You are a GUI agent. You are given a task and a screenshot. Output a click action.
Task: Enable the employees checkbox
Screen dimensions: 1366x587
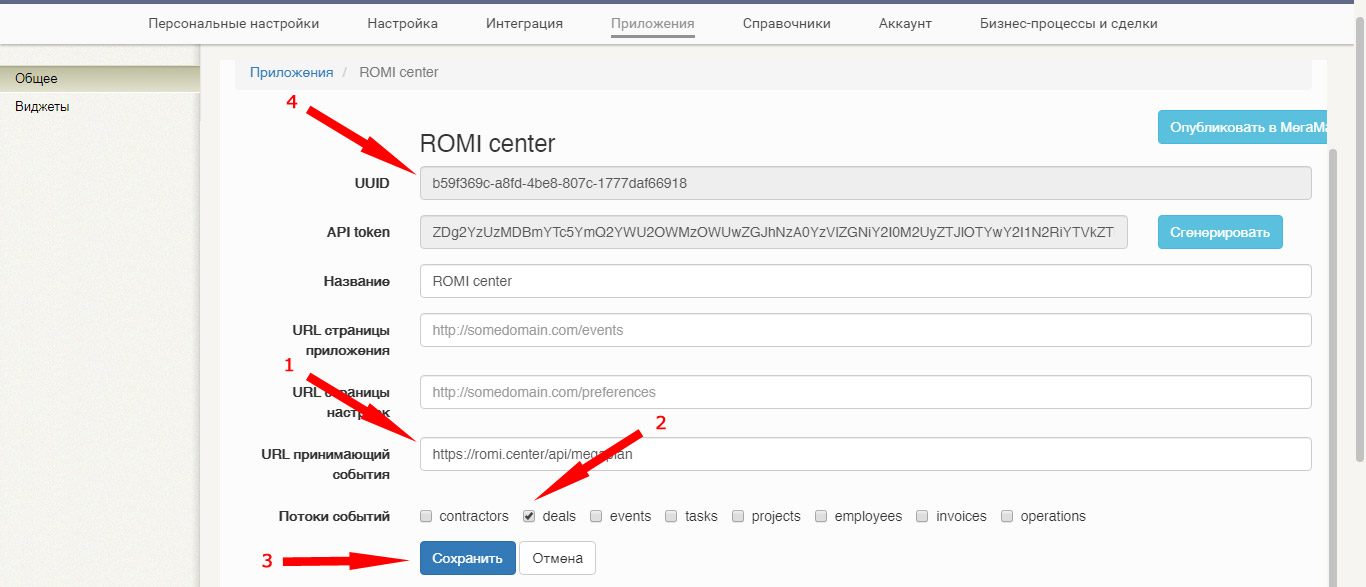click(821, 516)
